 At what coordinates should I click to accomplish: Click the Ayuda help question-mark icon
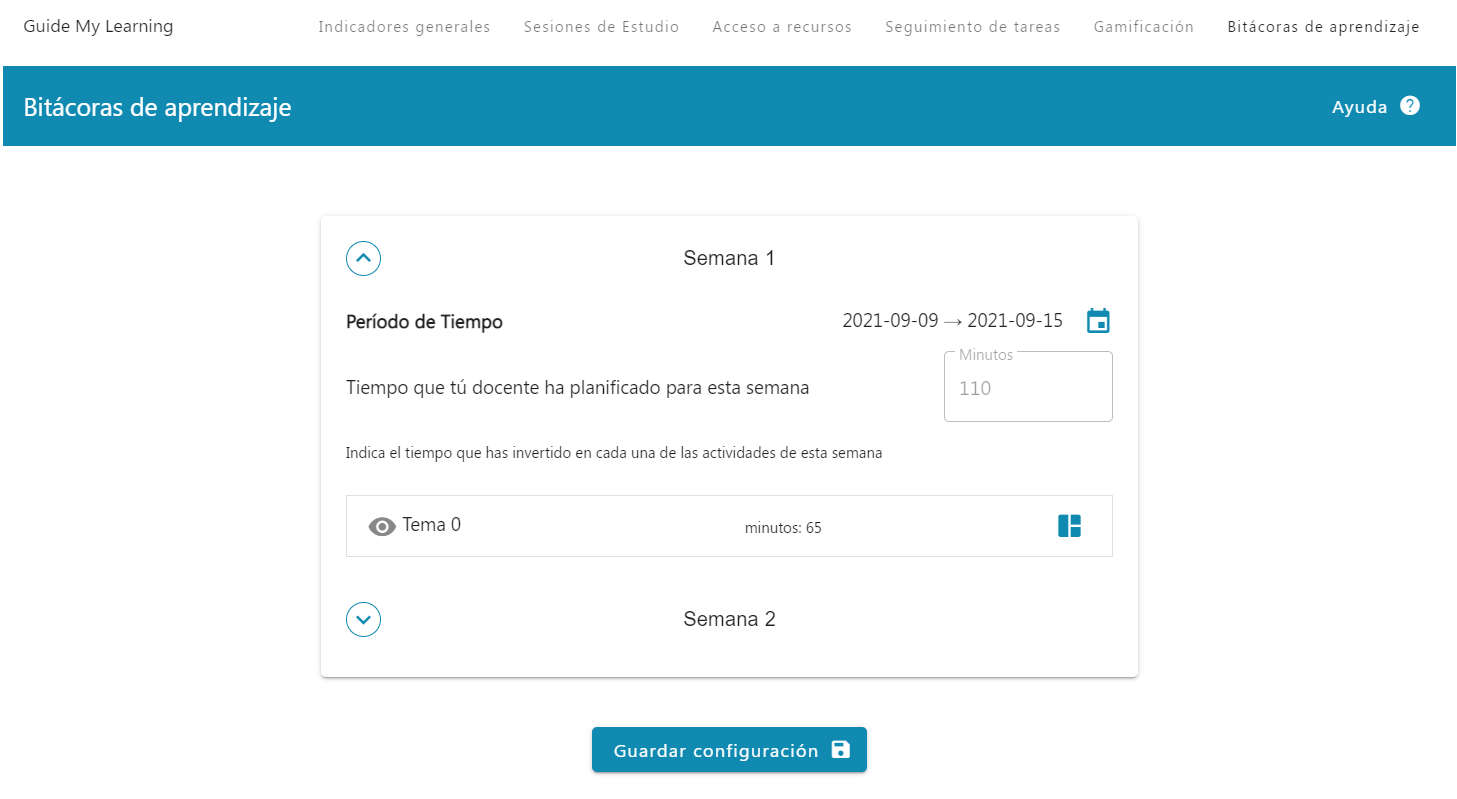pos(1410,106)
